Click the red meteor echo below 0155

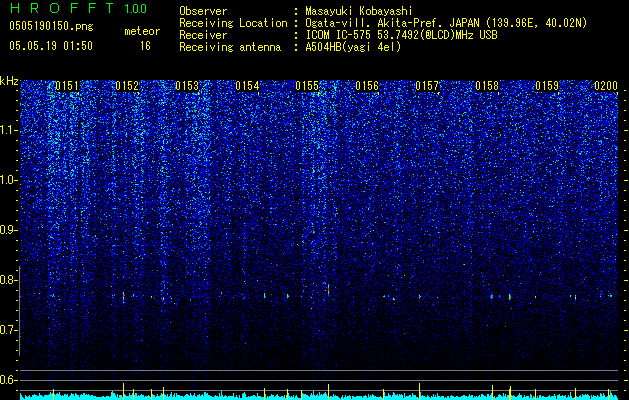click(x=328, y=289)
